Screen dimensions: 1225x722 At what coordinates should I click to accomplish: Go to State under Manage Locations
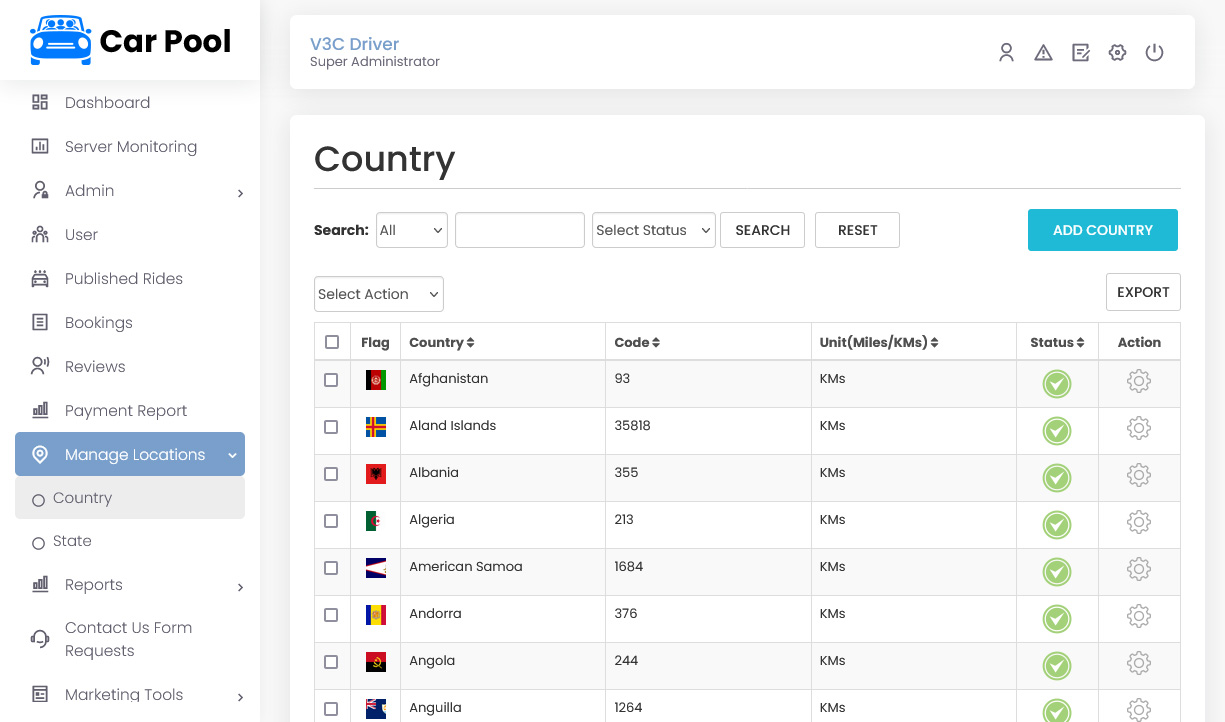point(72,541)
